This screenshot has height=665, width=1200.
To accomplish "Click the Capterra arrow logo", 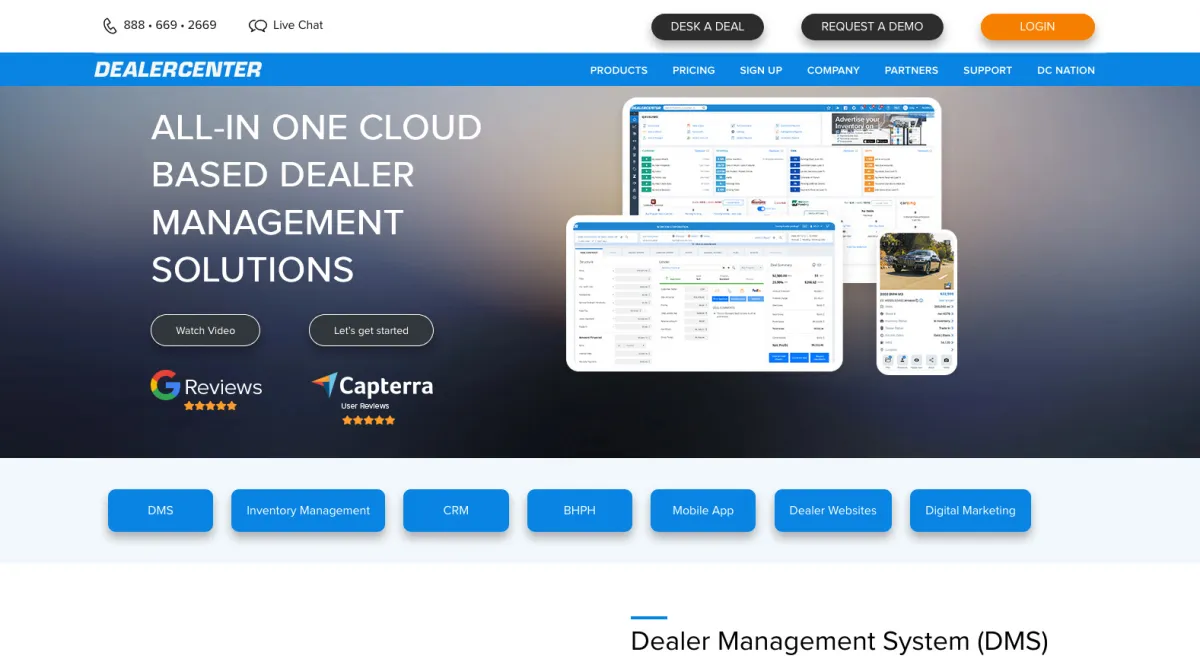I will (372, 386).
